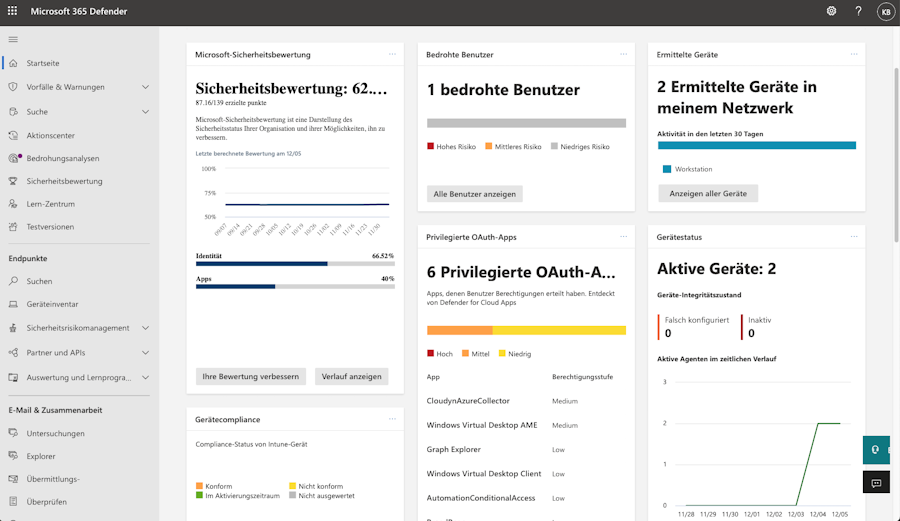
Task: Expand Sicherheitsrisikomanagement chevron
Action: coord(145,328)
